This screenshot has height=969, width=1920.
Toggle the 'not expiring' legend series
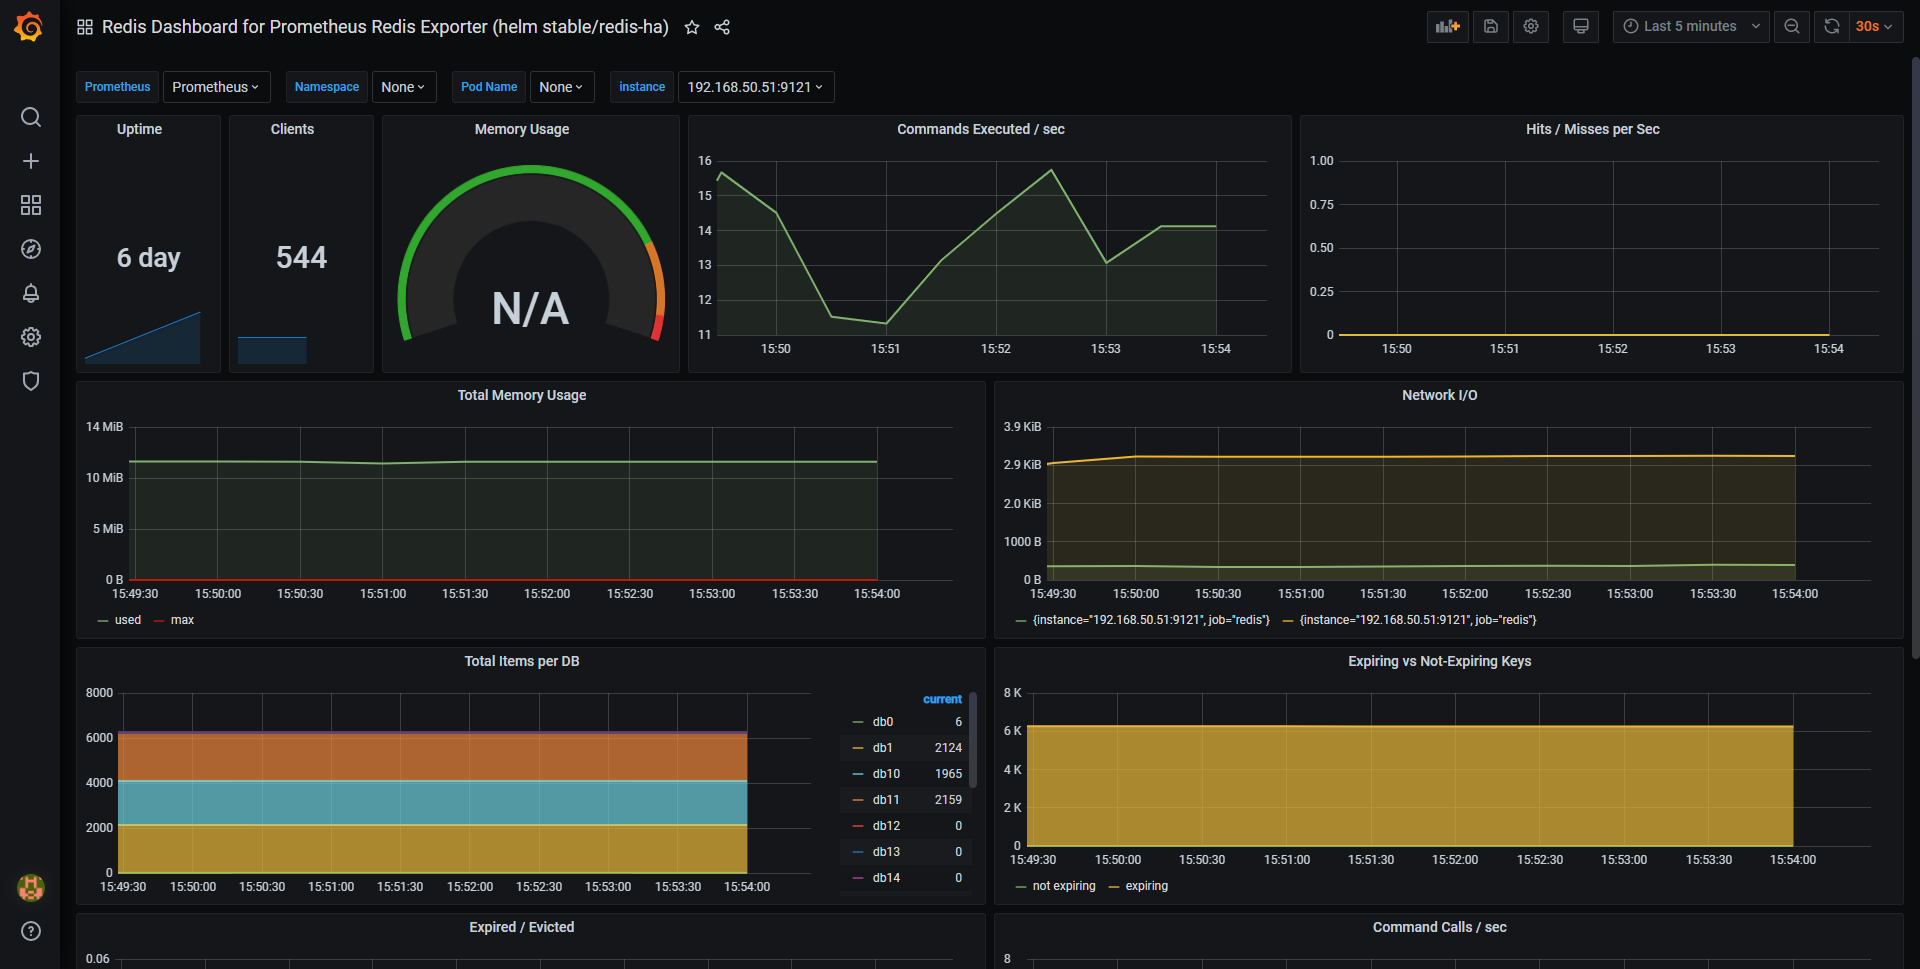pyautogui.click(x=1063, y=886)
